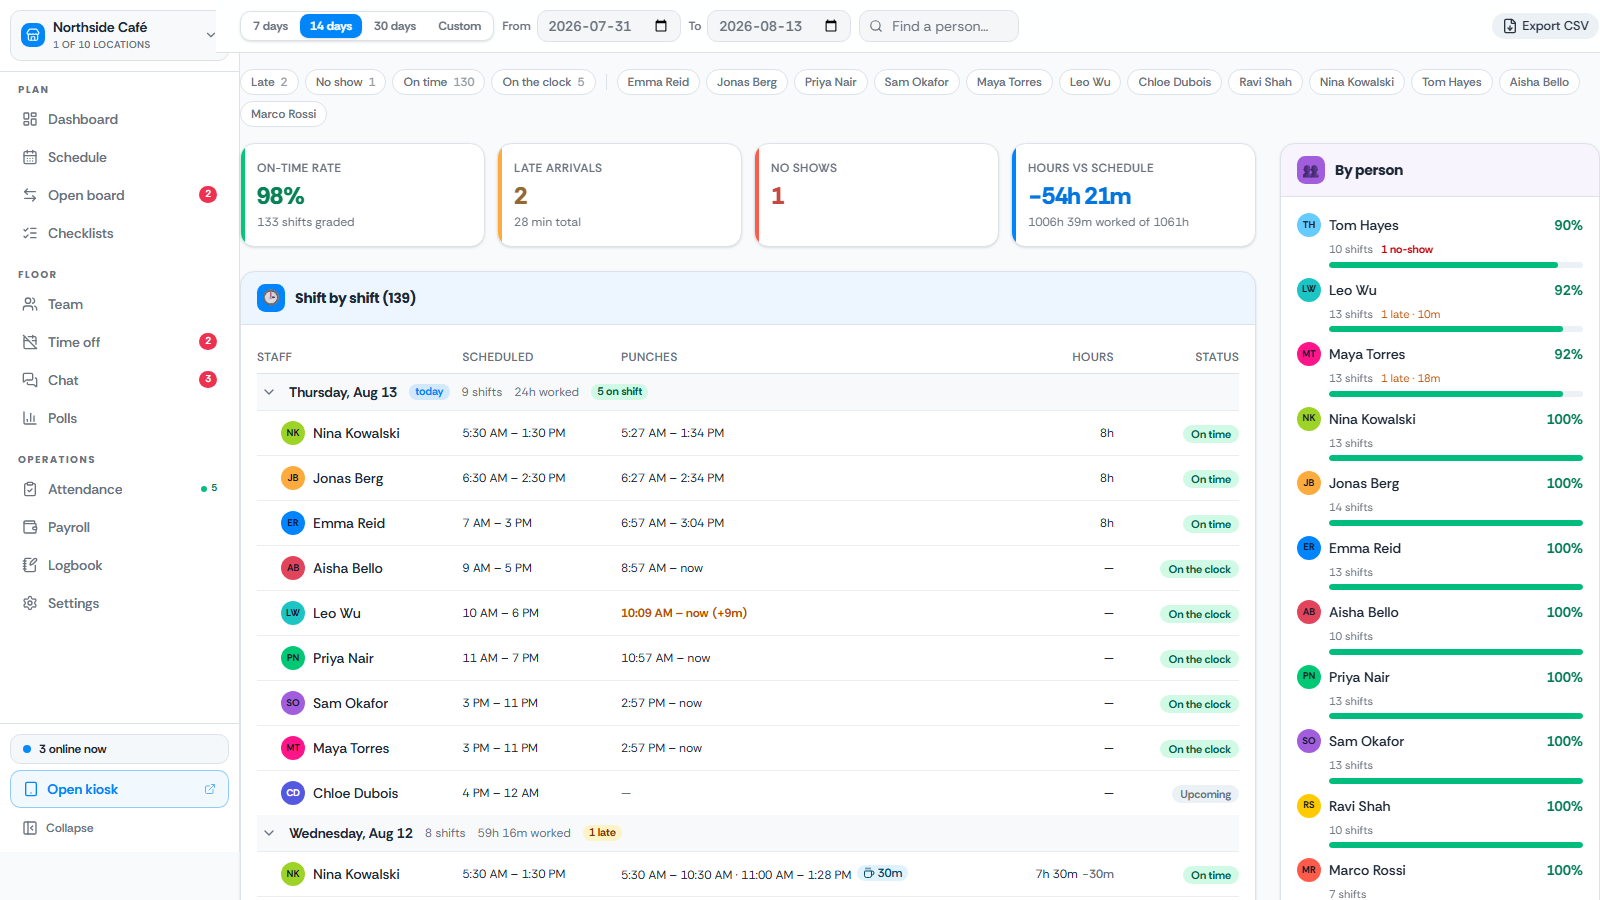The height and width of the screenshot is (900, 1600).
Task: Click the Northside Café store logo
Action: (33, 35)
